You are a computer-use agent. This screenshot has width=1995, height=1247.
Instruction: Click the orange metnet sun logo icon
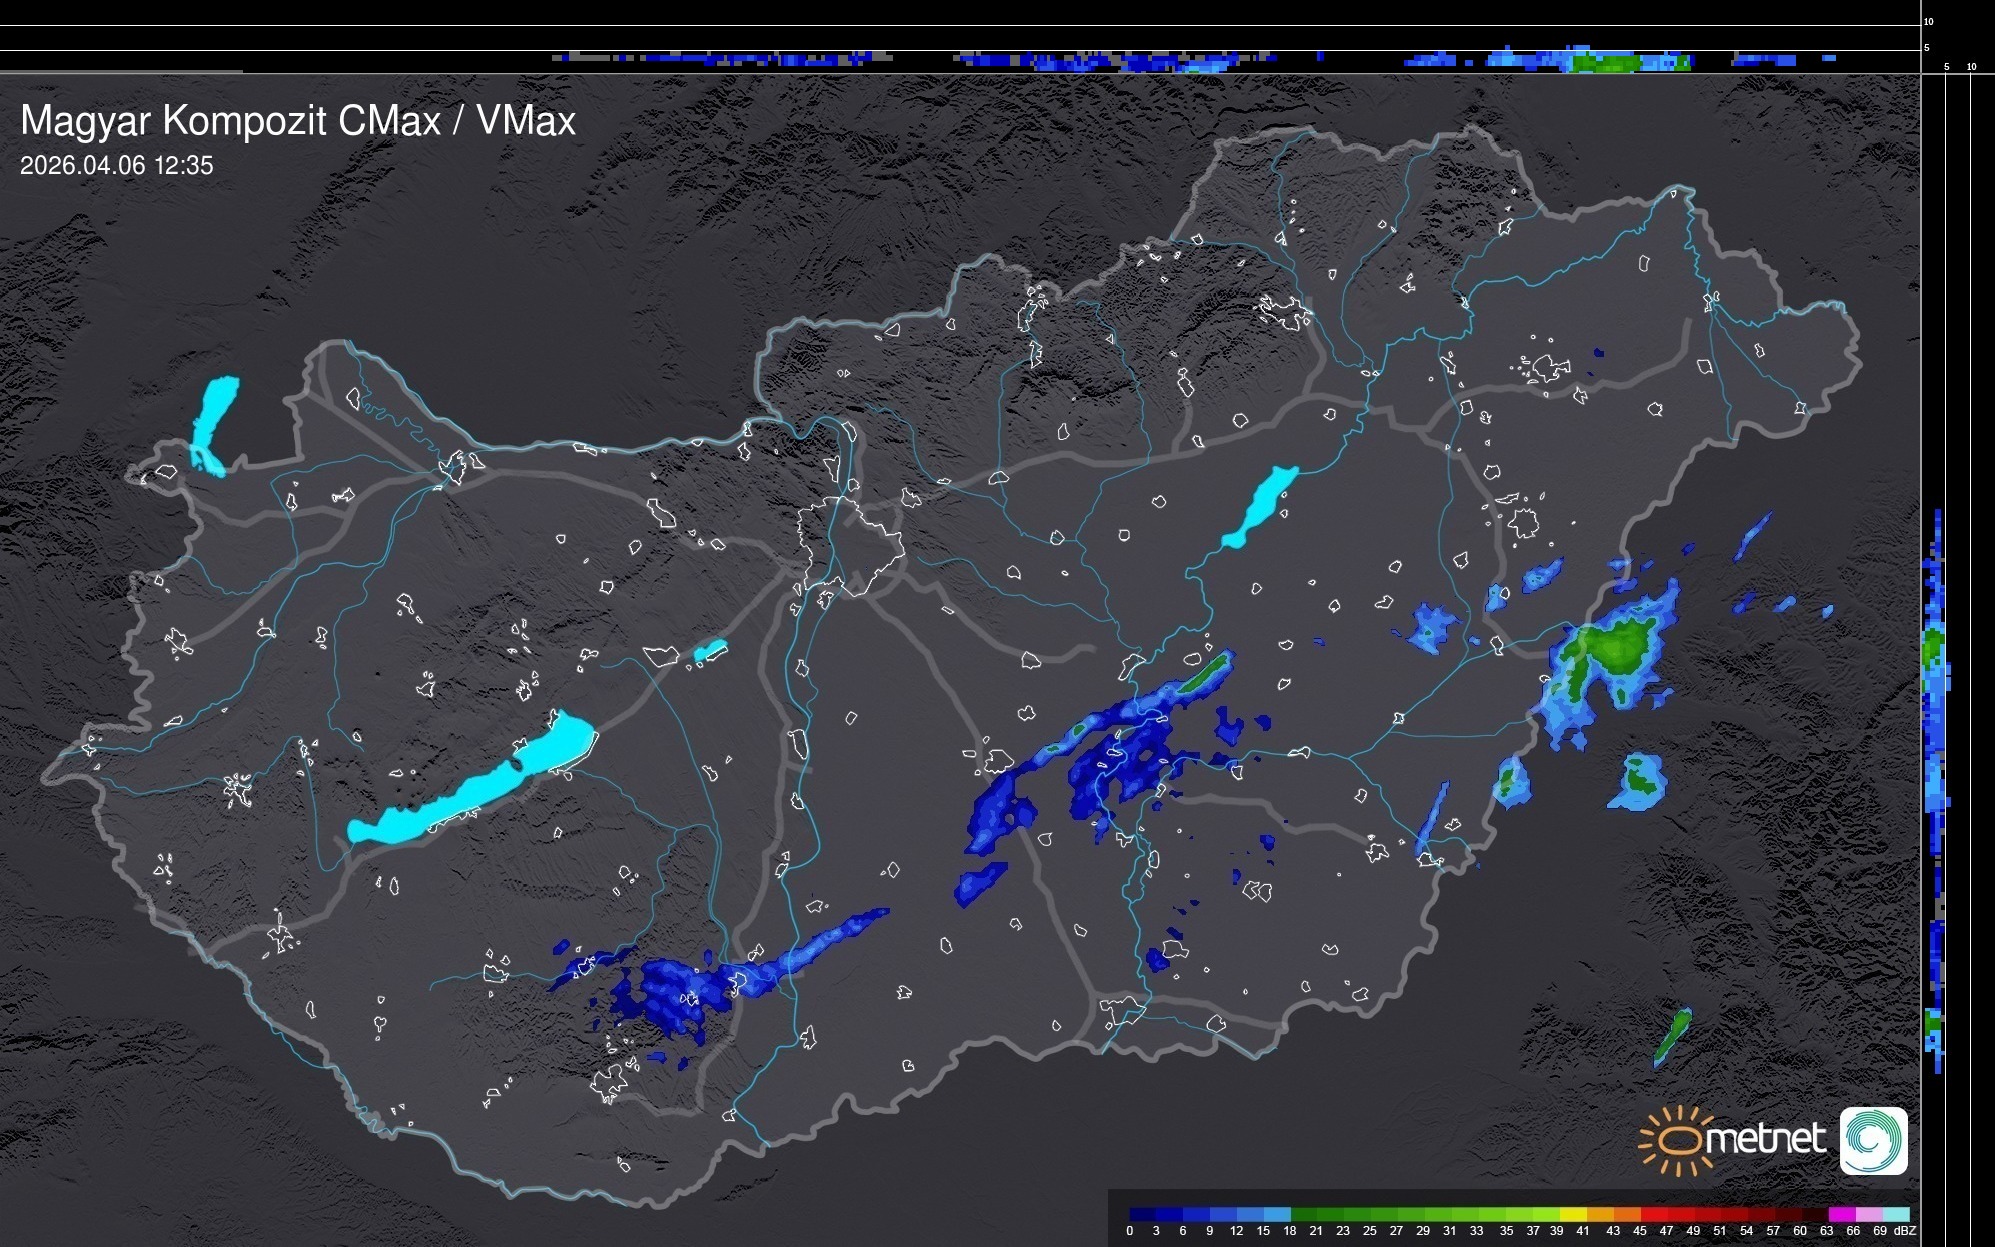[1676, 1140]
